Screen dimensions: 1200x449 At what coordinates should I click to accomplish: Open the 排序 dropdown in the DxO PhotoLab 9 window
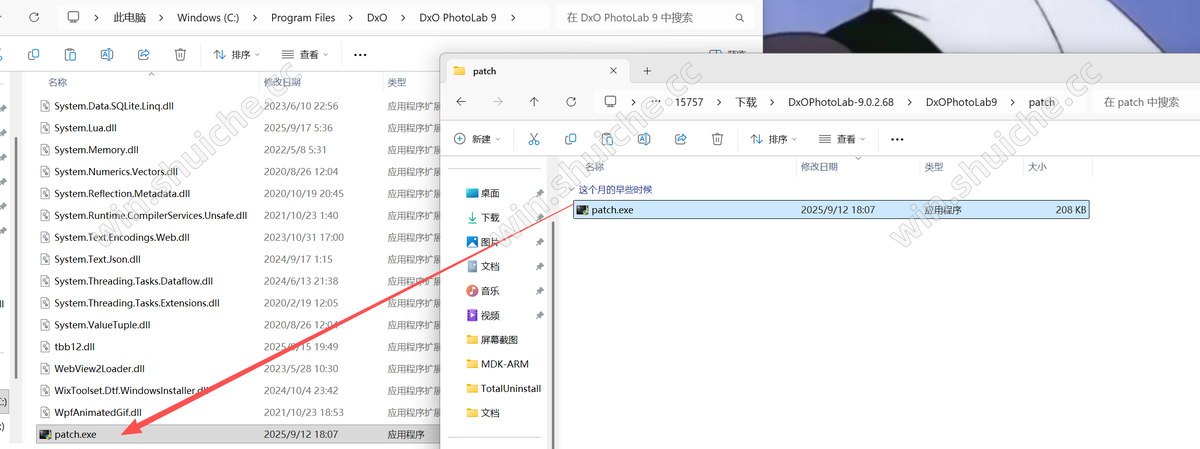(x=236, y=55)
